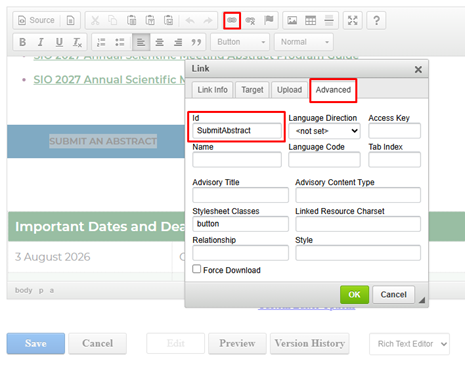The width and height of the screenshot is (465, 365).
Task: Click the green OK button
Action: 354,295
